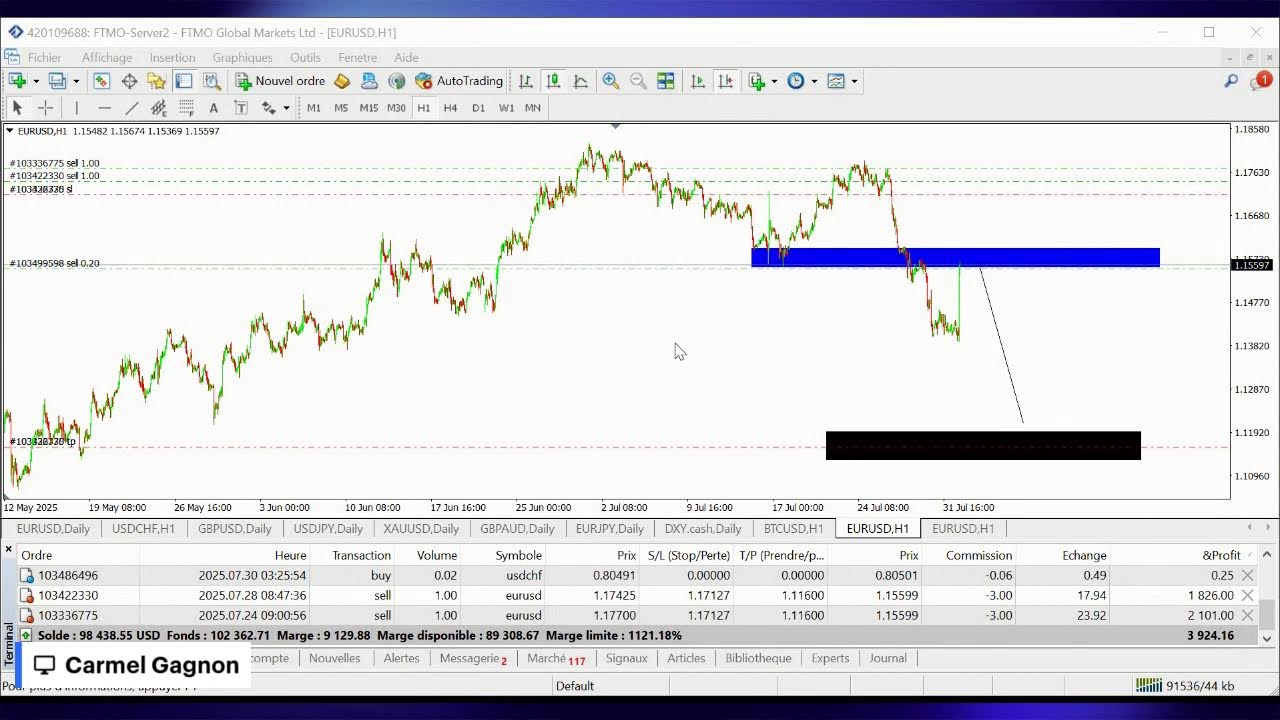Open the Journal terminal tab

pyautogui.click(x=888, y=658)
